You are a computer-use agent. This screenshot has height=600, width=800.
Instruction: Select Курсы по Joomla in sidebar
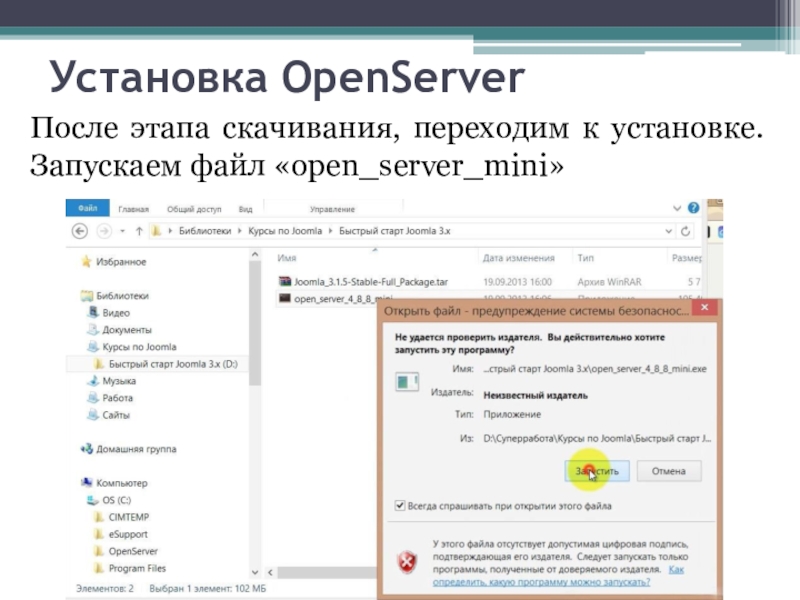coord(139,347)
